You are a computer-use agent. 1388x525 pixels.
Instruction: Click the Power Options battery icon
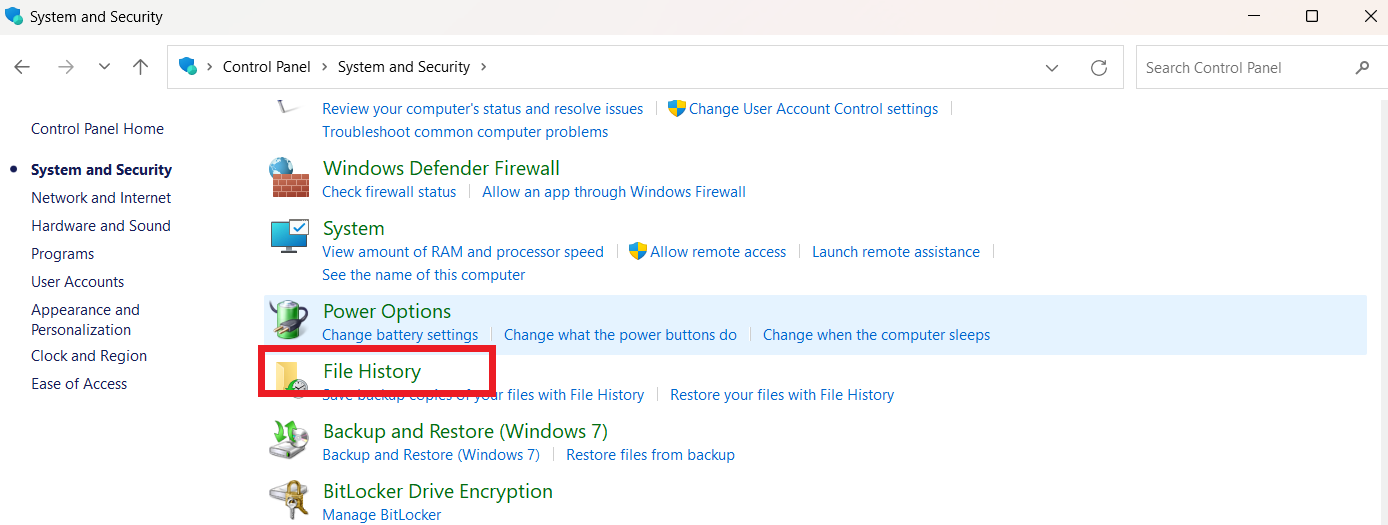pyautogui.click(x=290, y=320)
